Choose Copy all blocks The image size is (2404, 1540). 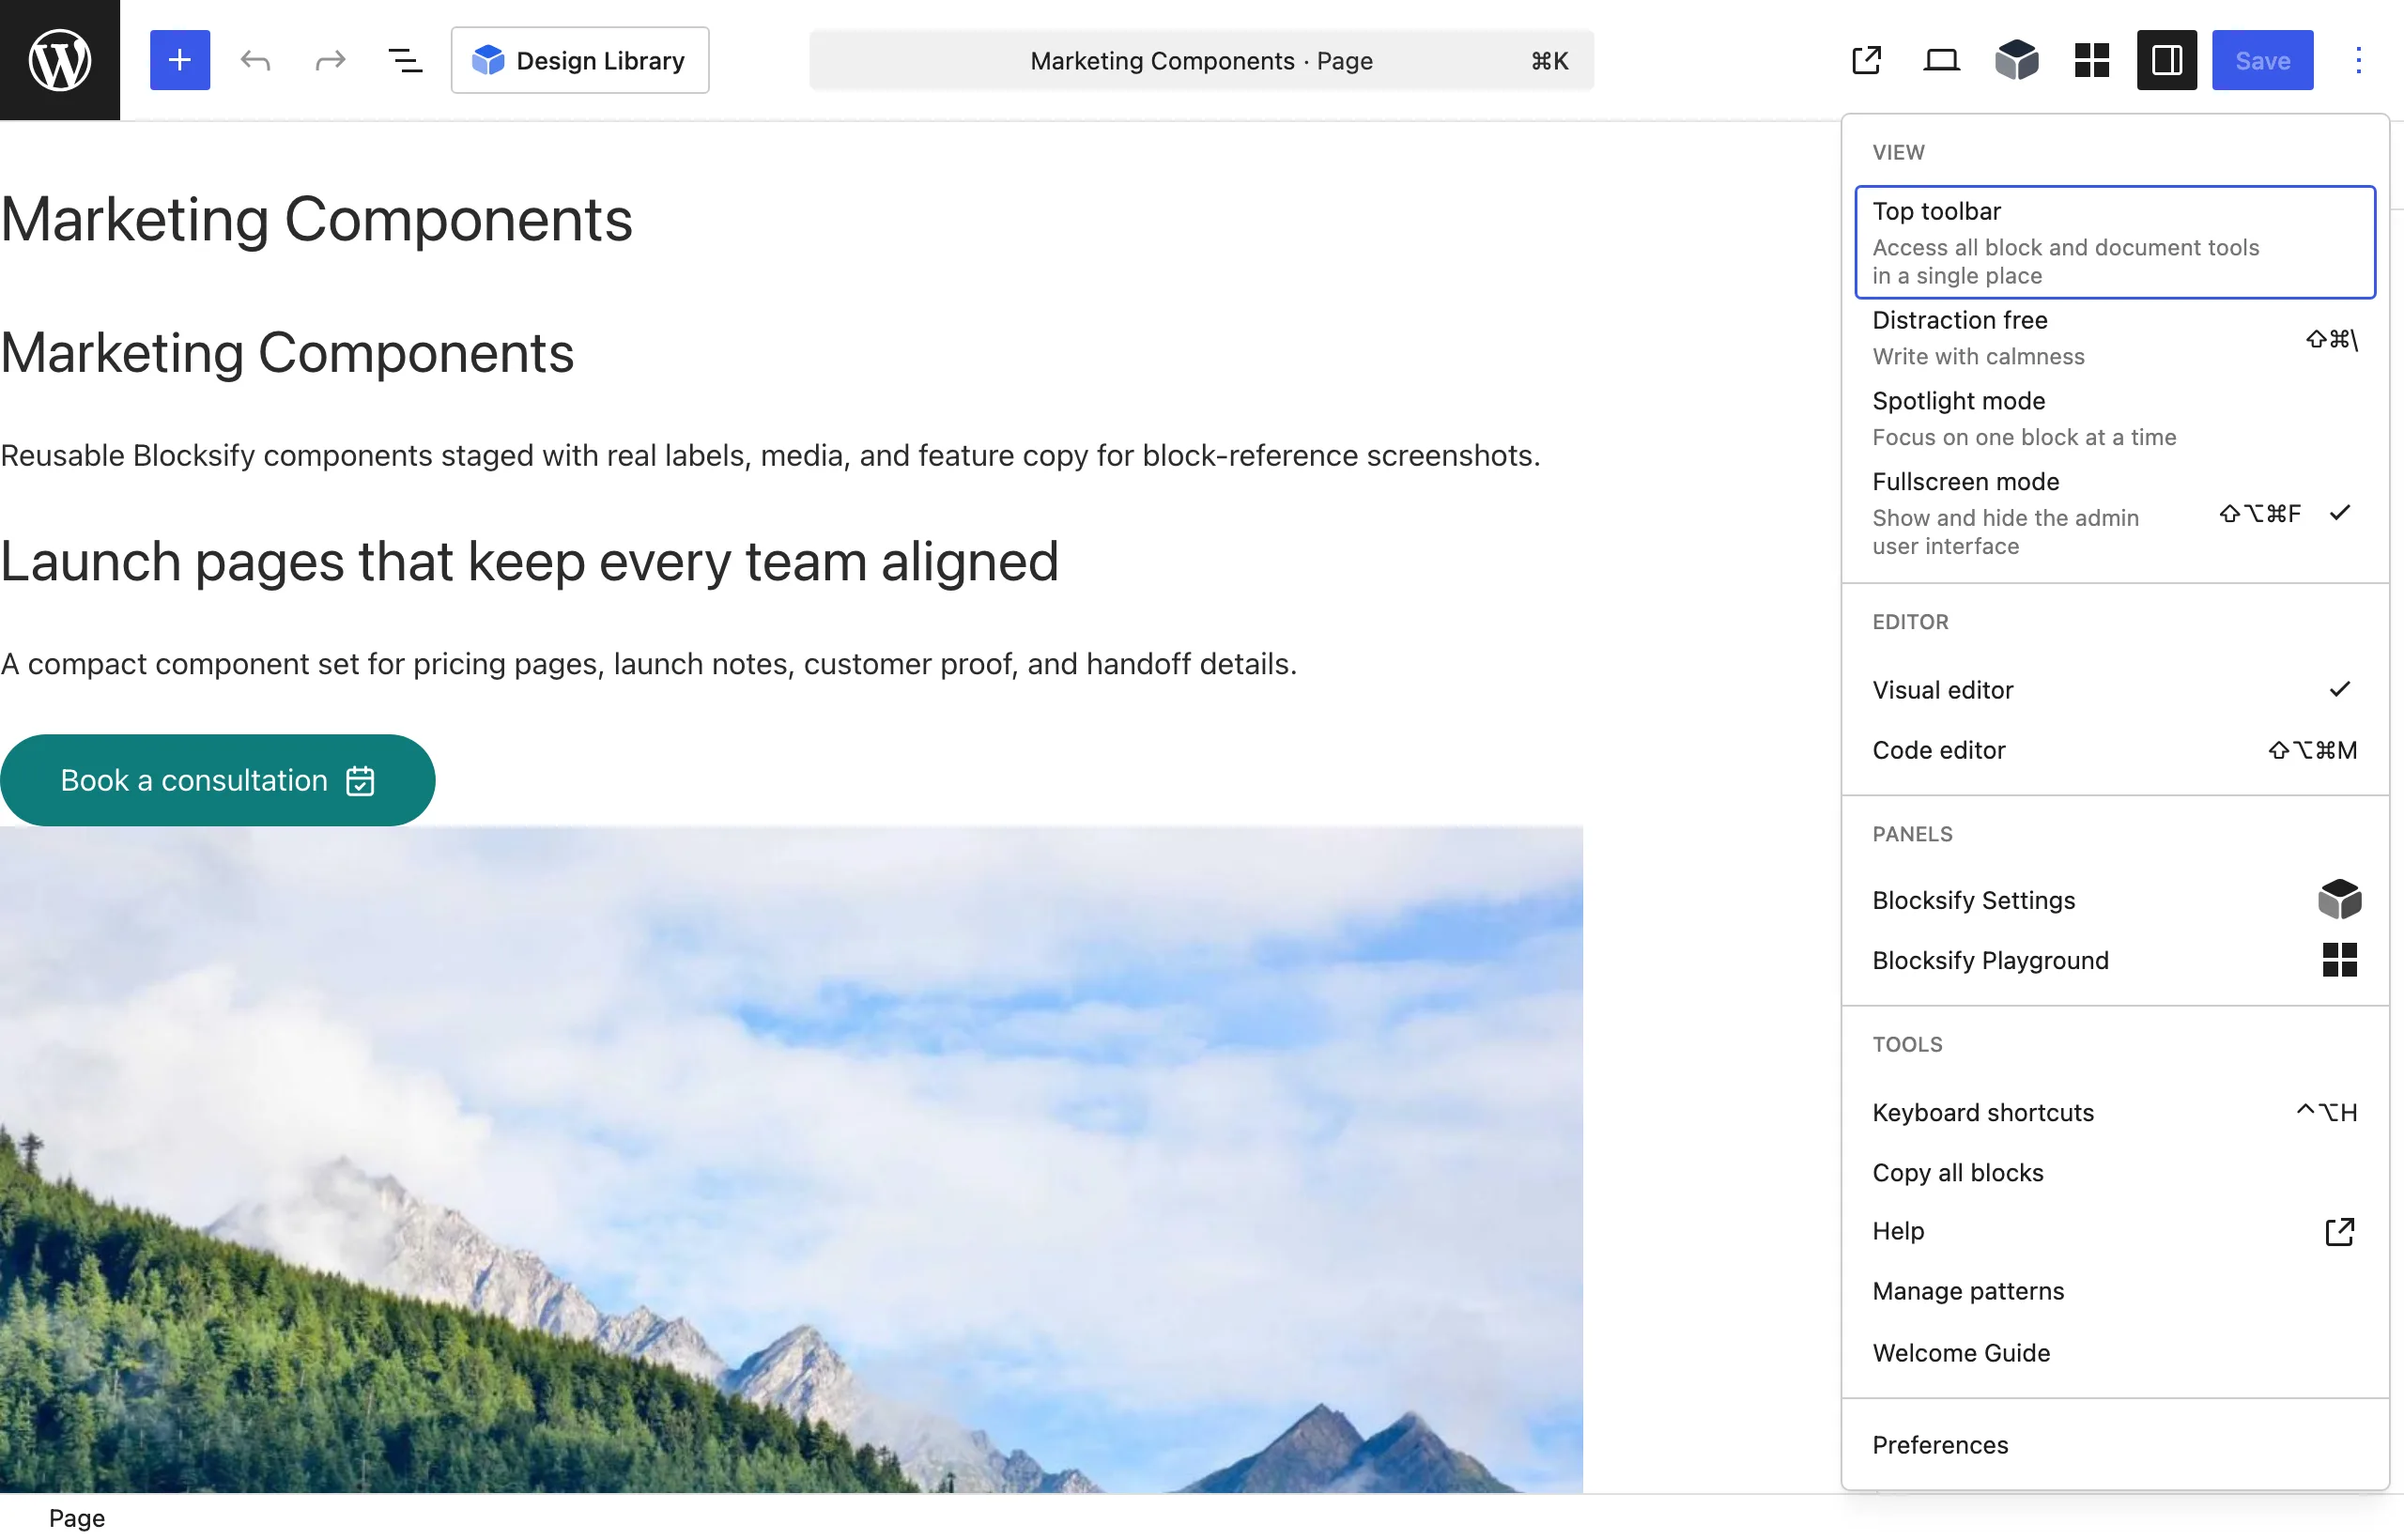click(2115, 1172)
